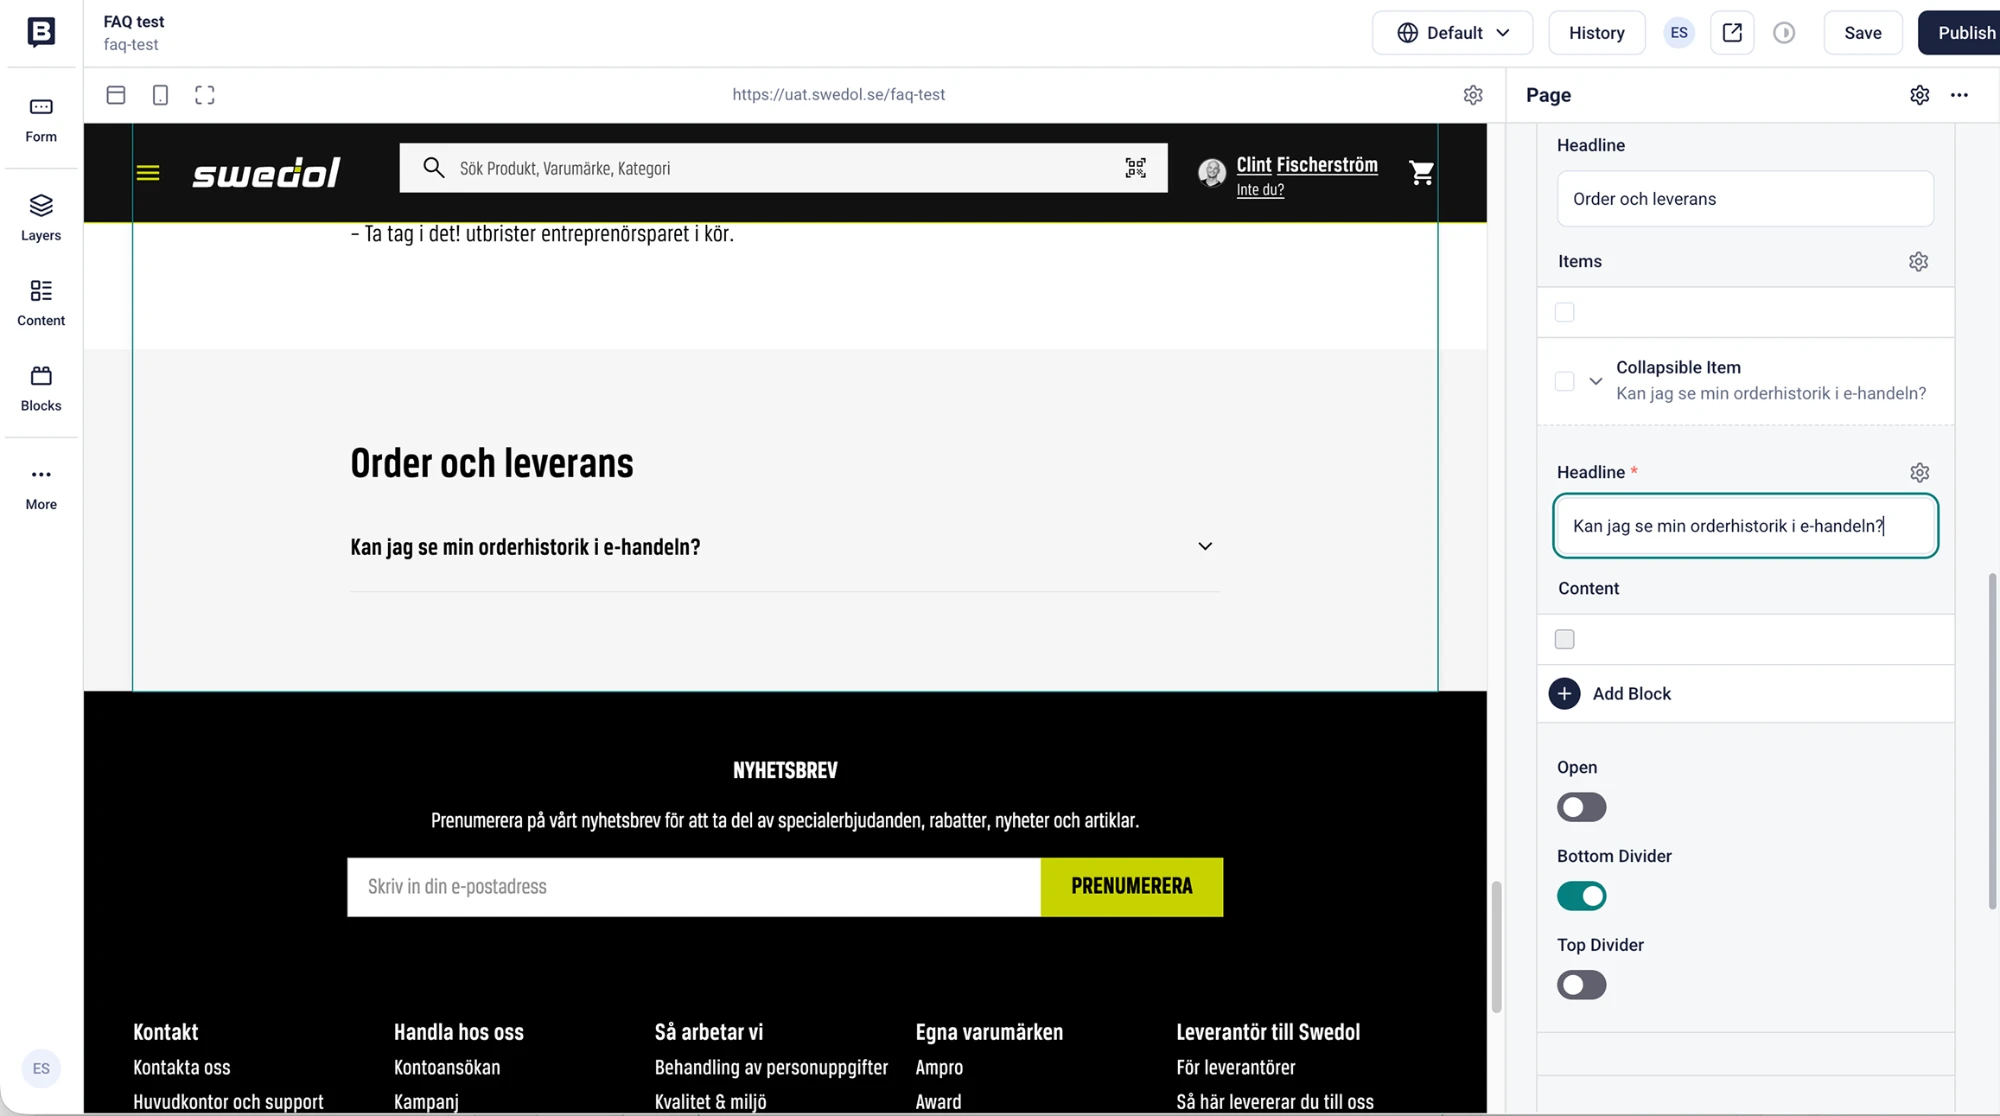
Task: Open Headline field settings gear
Action: [1919, 472]
